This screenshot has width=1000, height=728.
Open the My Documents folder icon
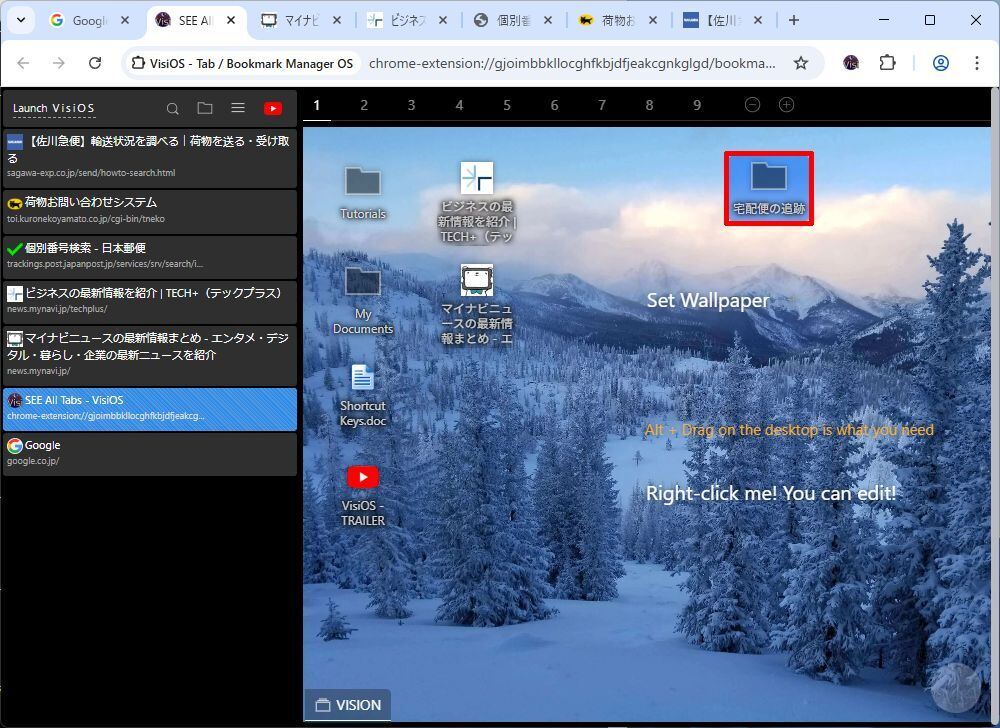(363, 301)
